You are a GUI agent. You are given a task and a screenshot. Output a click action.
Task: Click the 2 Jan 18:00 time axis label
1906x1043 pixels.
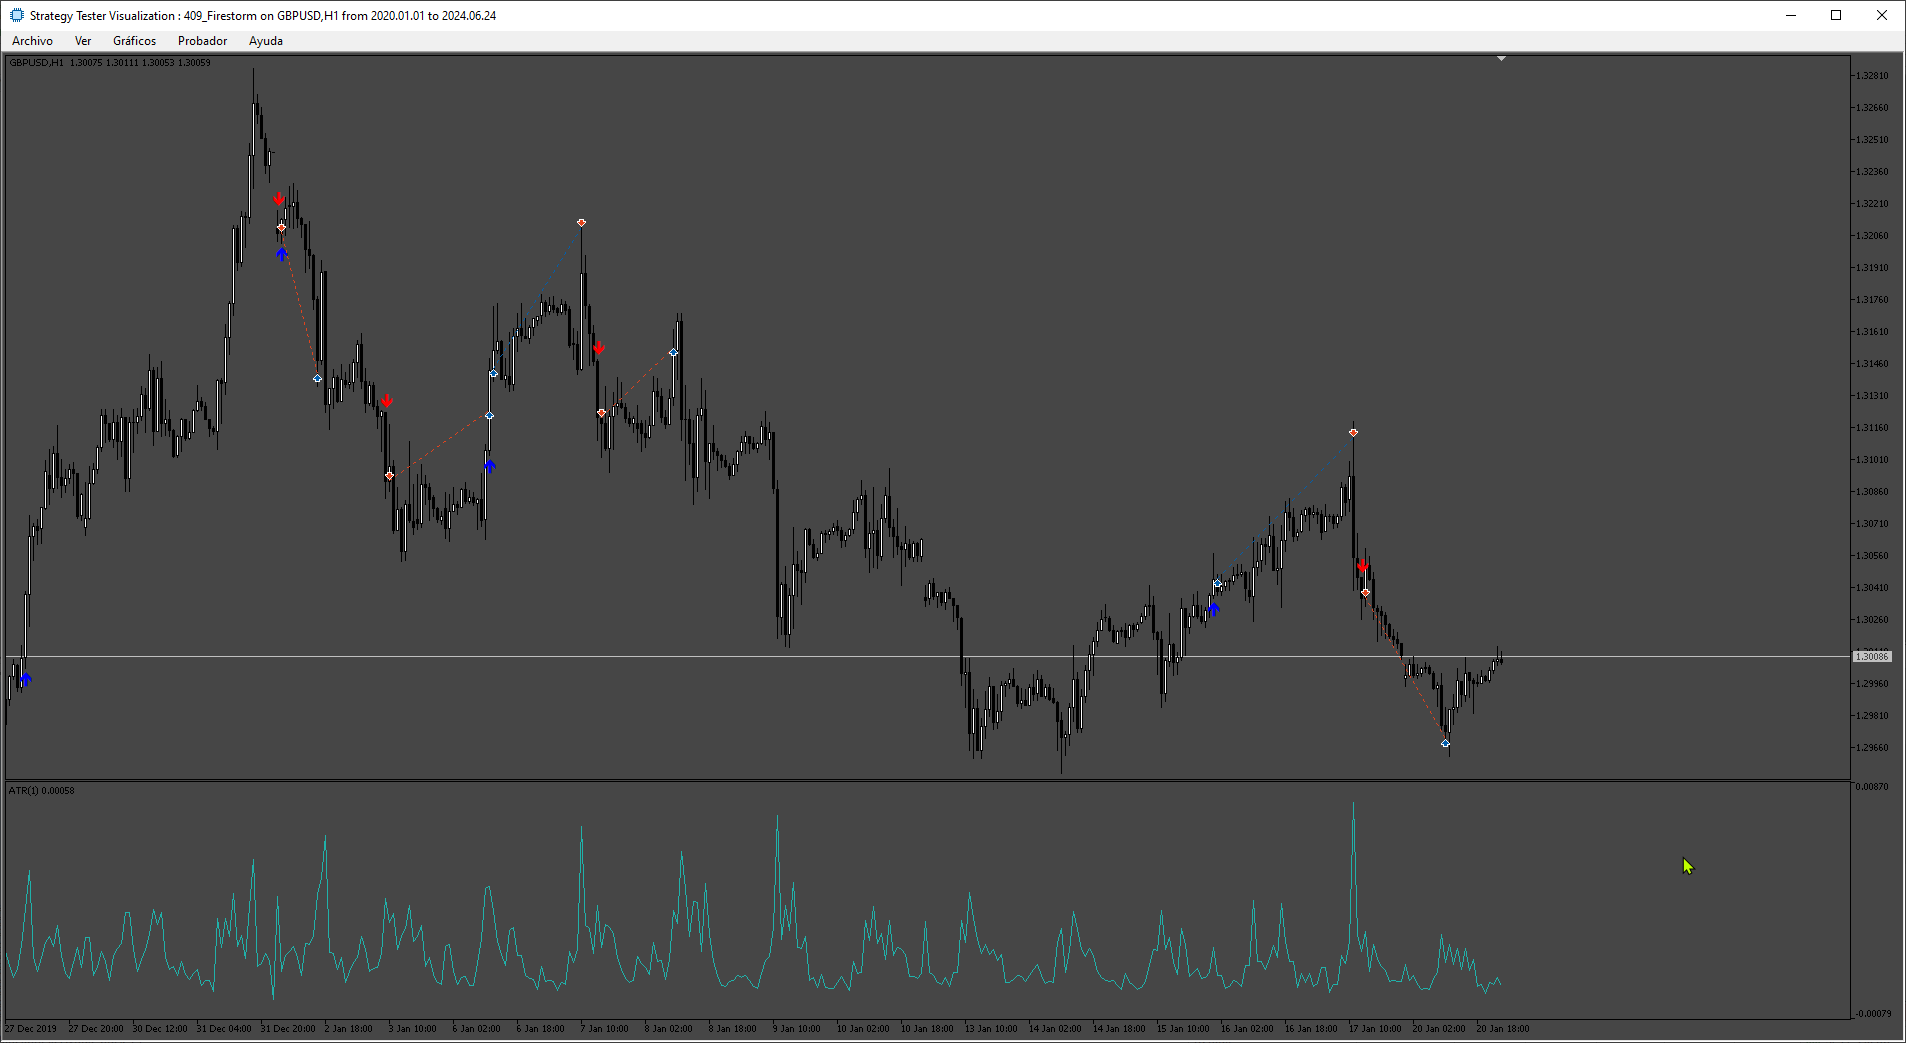[x=348, y=1029]
